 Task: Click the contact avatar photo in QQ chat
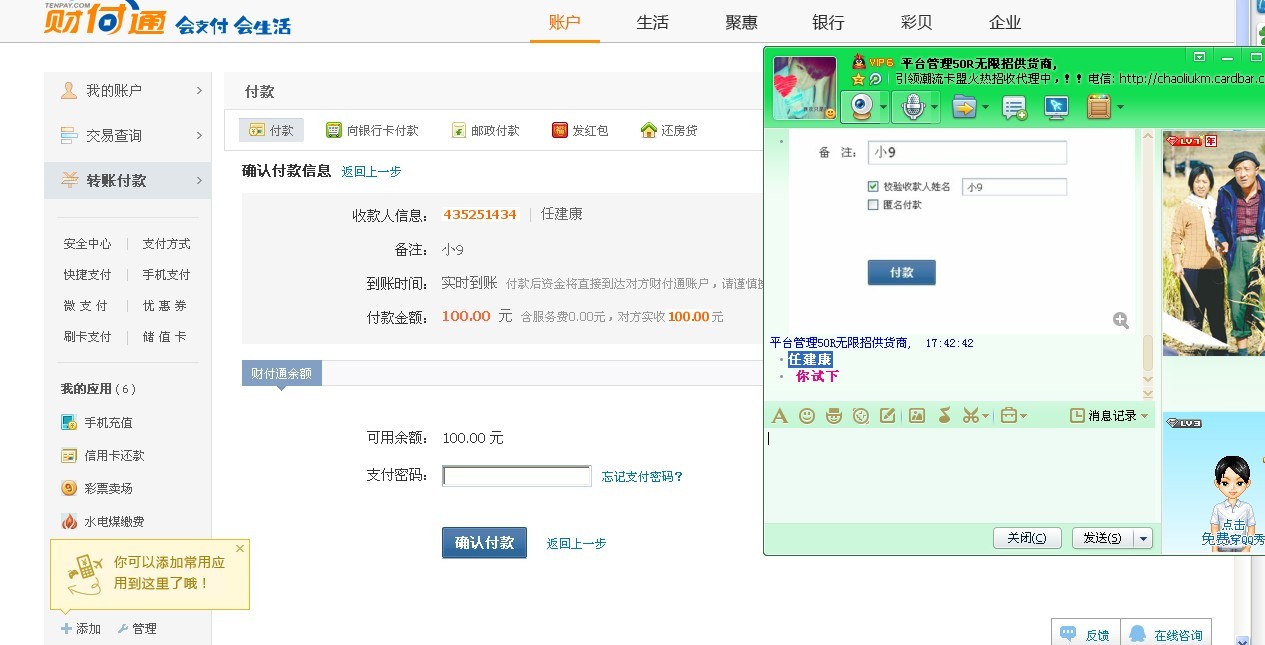[x=805, y=87]
